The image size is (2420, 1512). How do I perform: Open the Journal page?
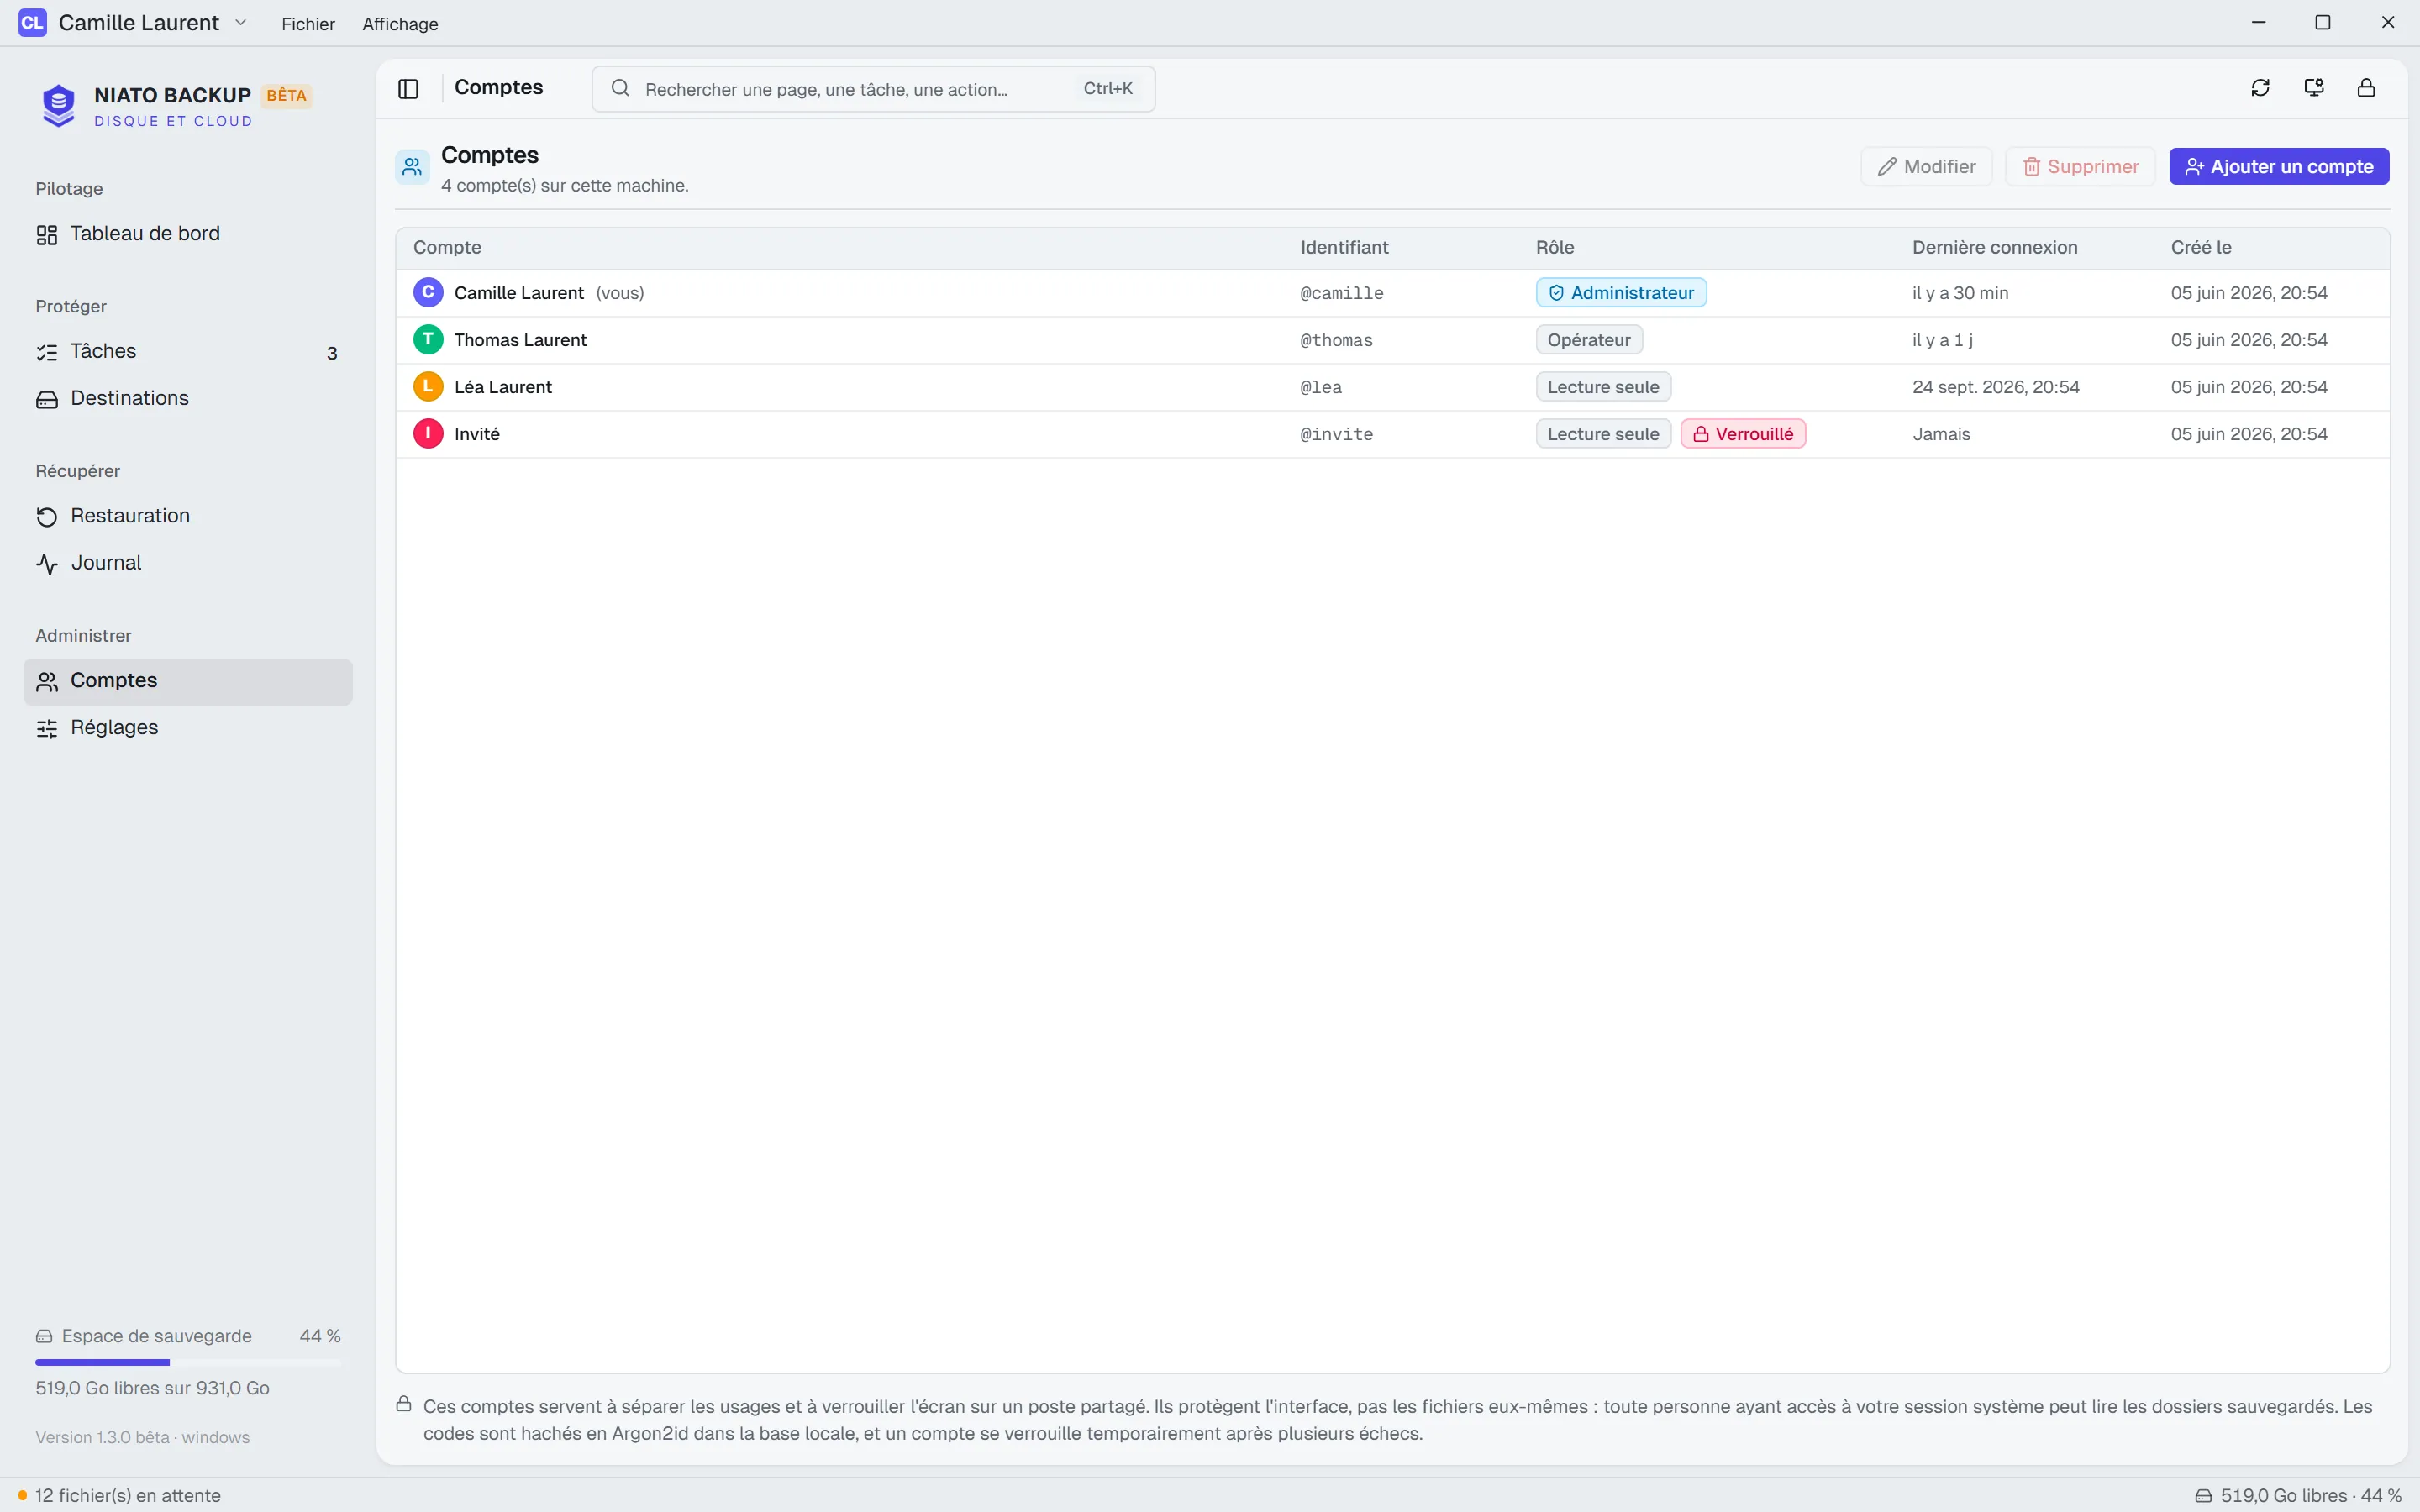click(x=188, y=563)
